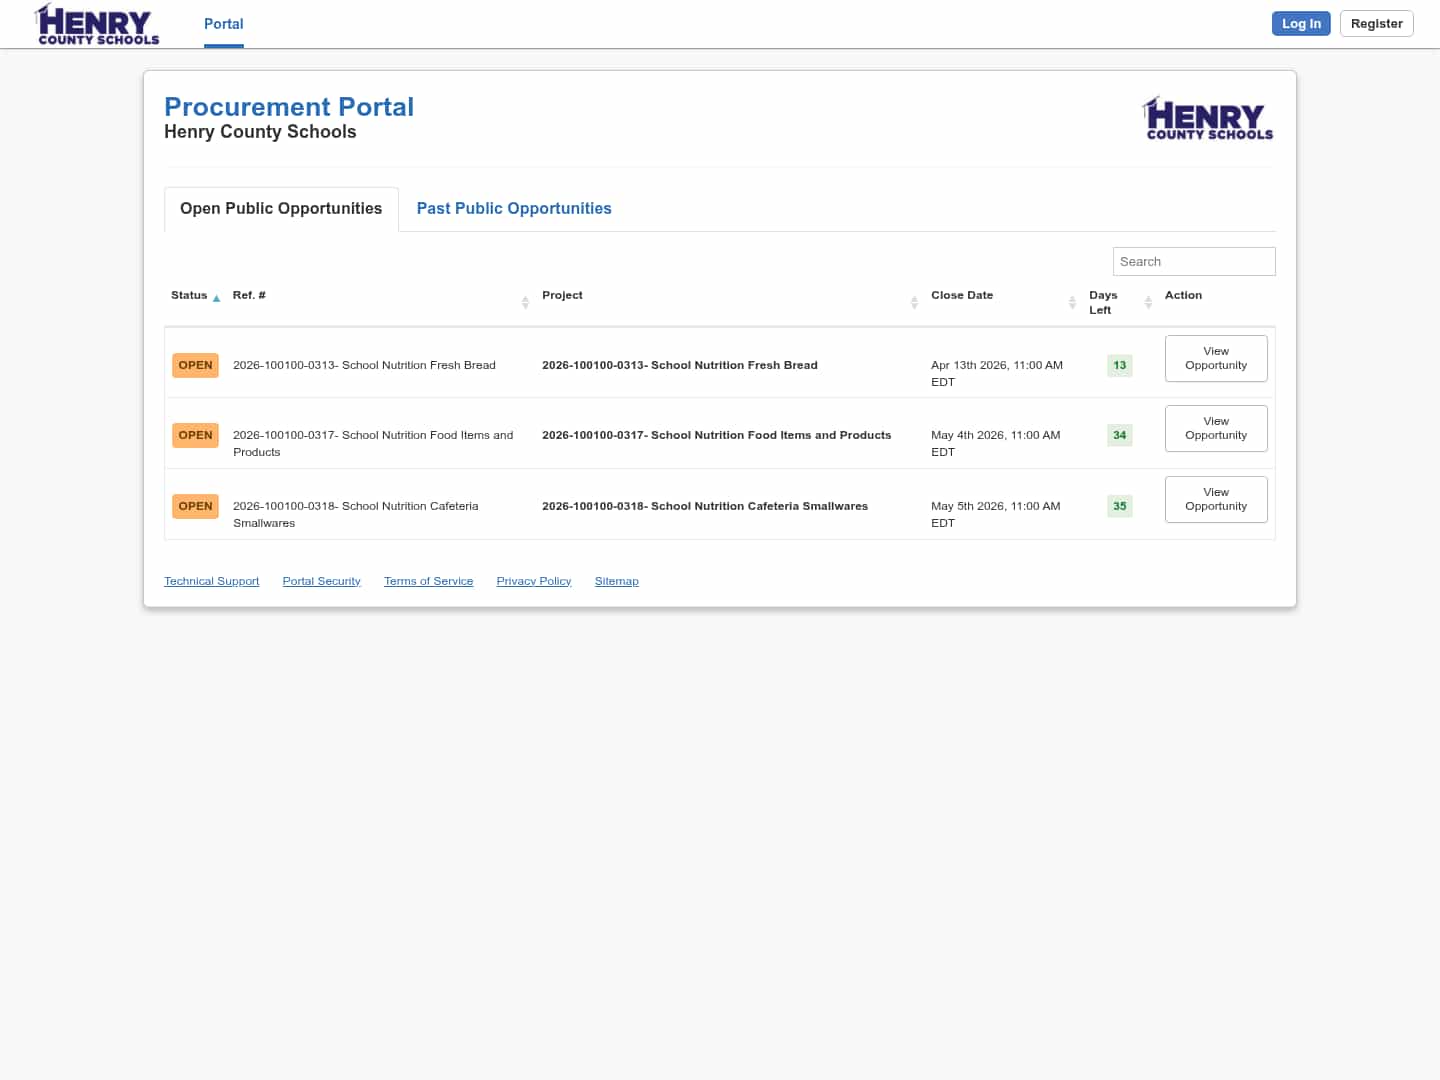Click the Henry County Schools logo in panel
This screenshot has height=1080, width=1440.
(1208, 119)
